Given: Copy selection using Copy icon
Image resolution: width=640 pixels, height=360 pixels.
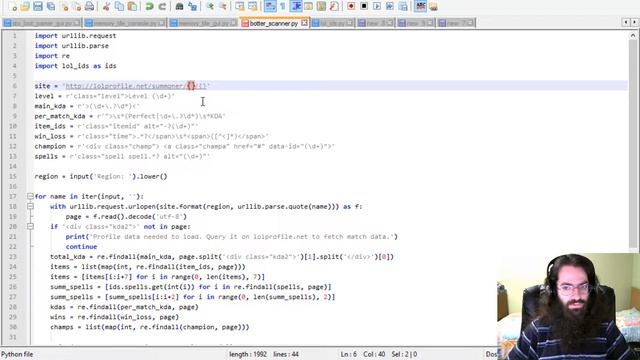Looking at the screenshot, I should (x=119, y=6).
